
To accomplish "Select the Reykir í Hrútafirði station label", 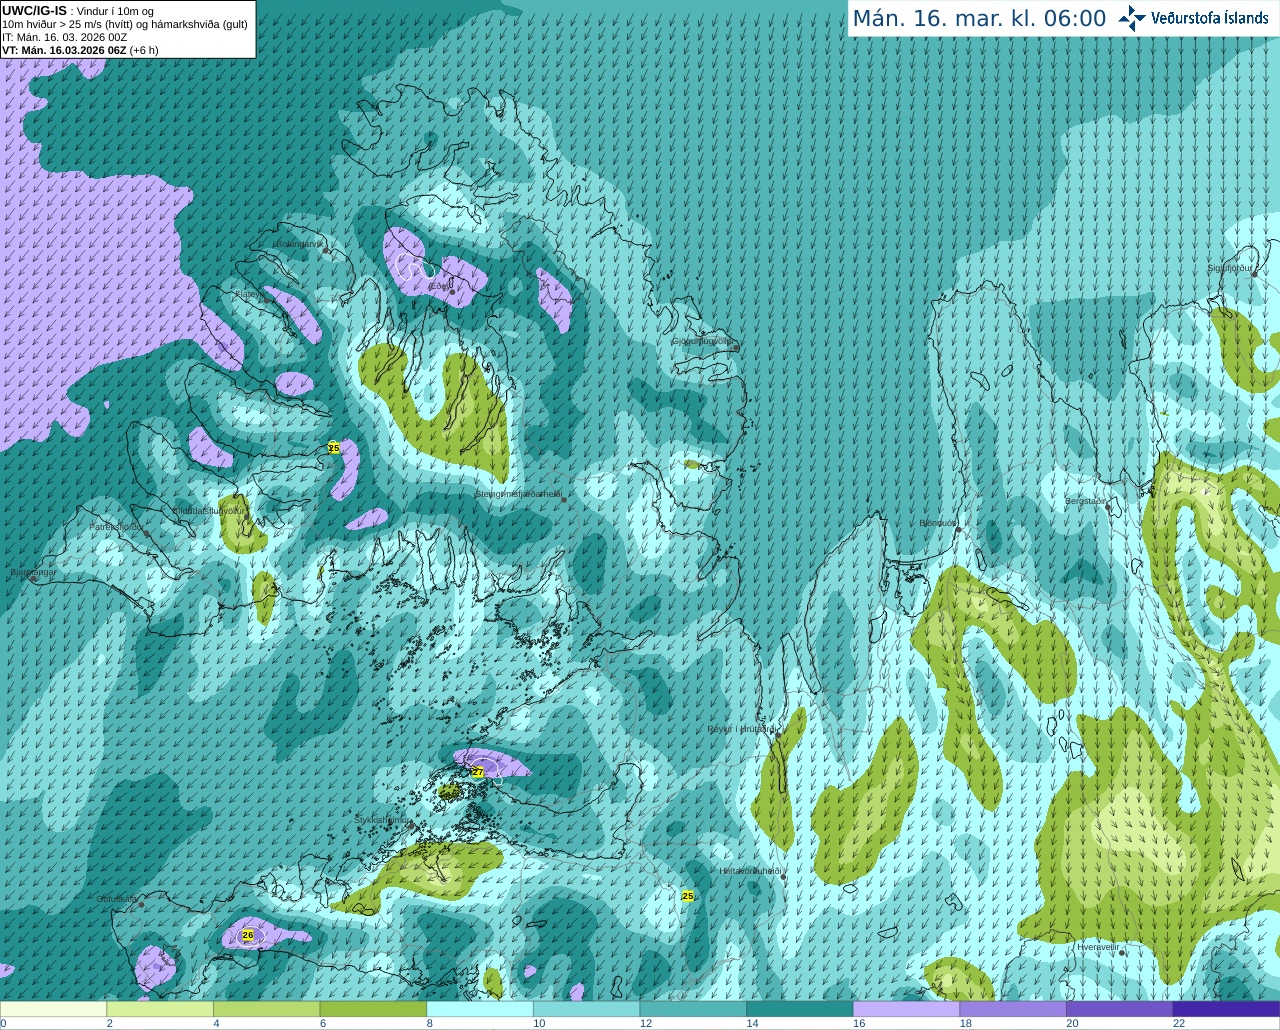I will pyautogui.click(x=741, y=729).
